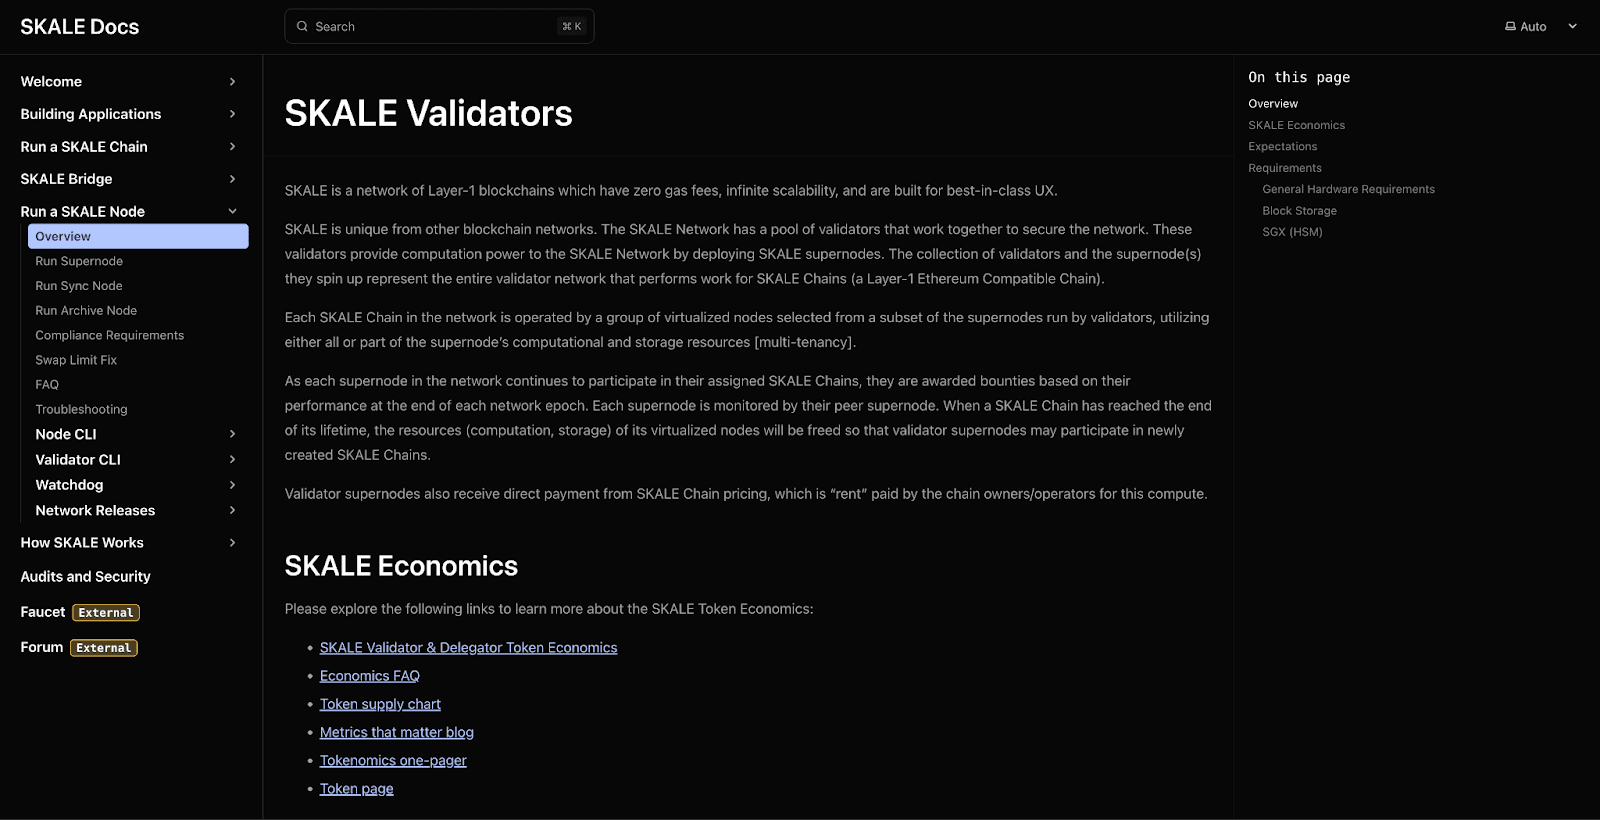Expand the Node CLI chevron
1600x820 pixels.
click(x=232, y=434)
